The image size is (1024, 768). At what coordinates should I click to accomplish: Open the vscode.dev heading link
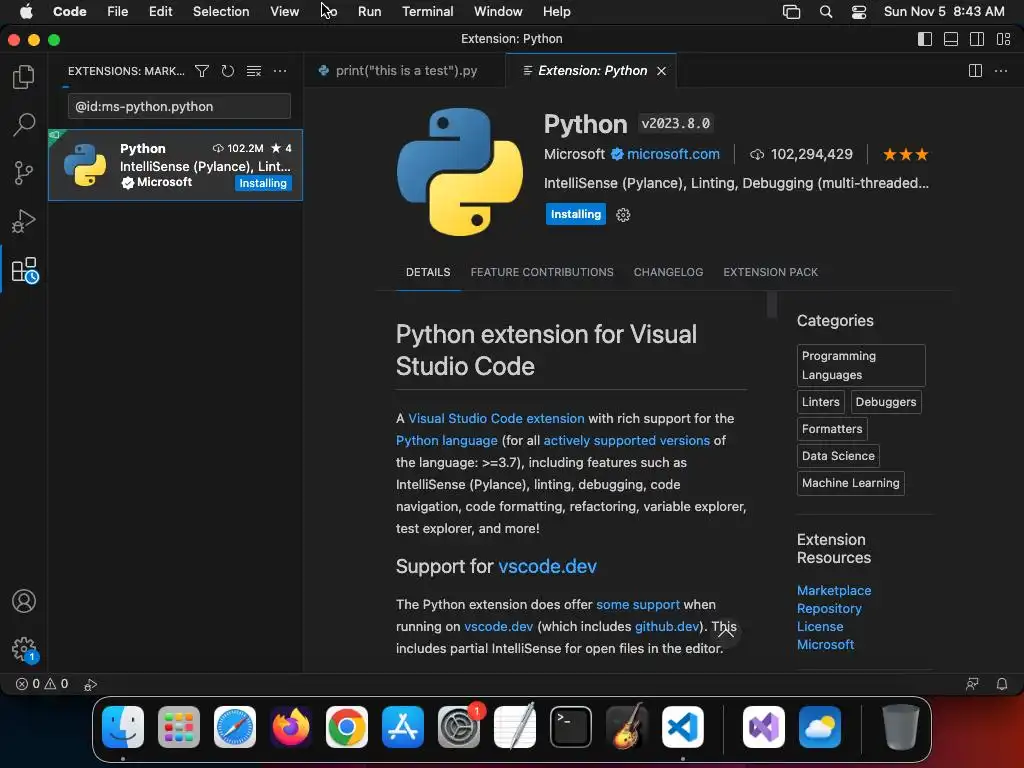point(547,566)
